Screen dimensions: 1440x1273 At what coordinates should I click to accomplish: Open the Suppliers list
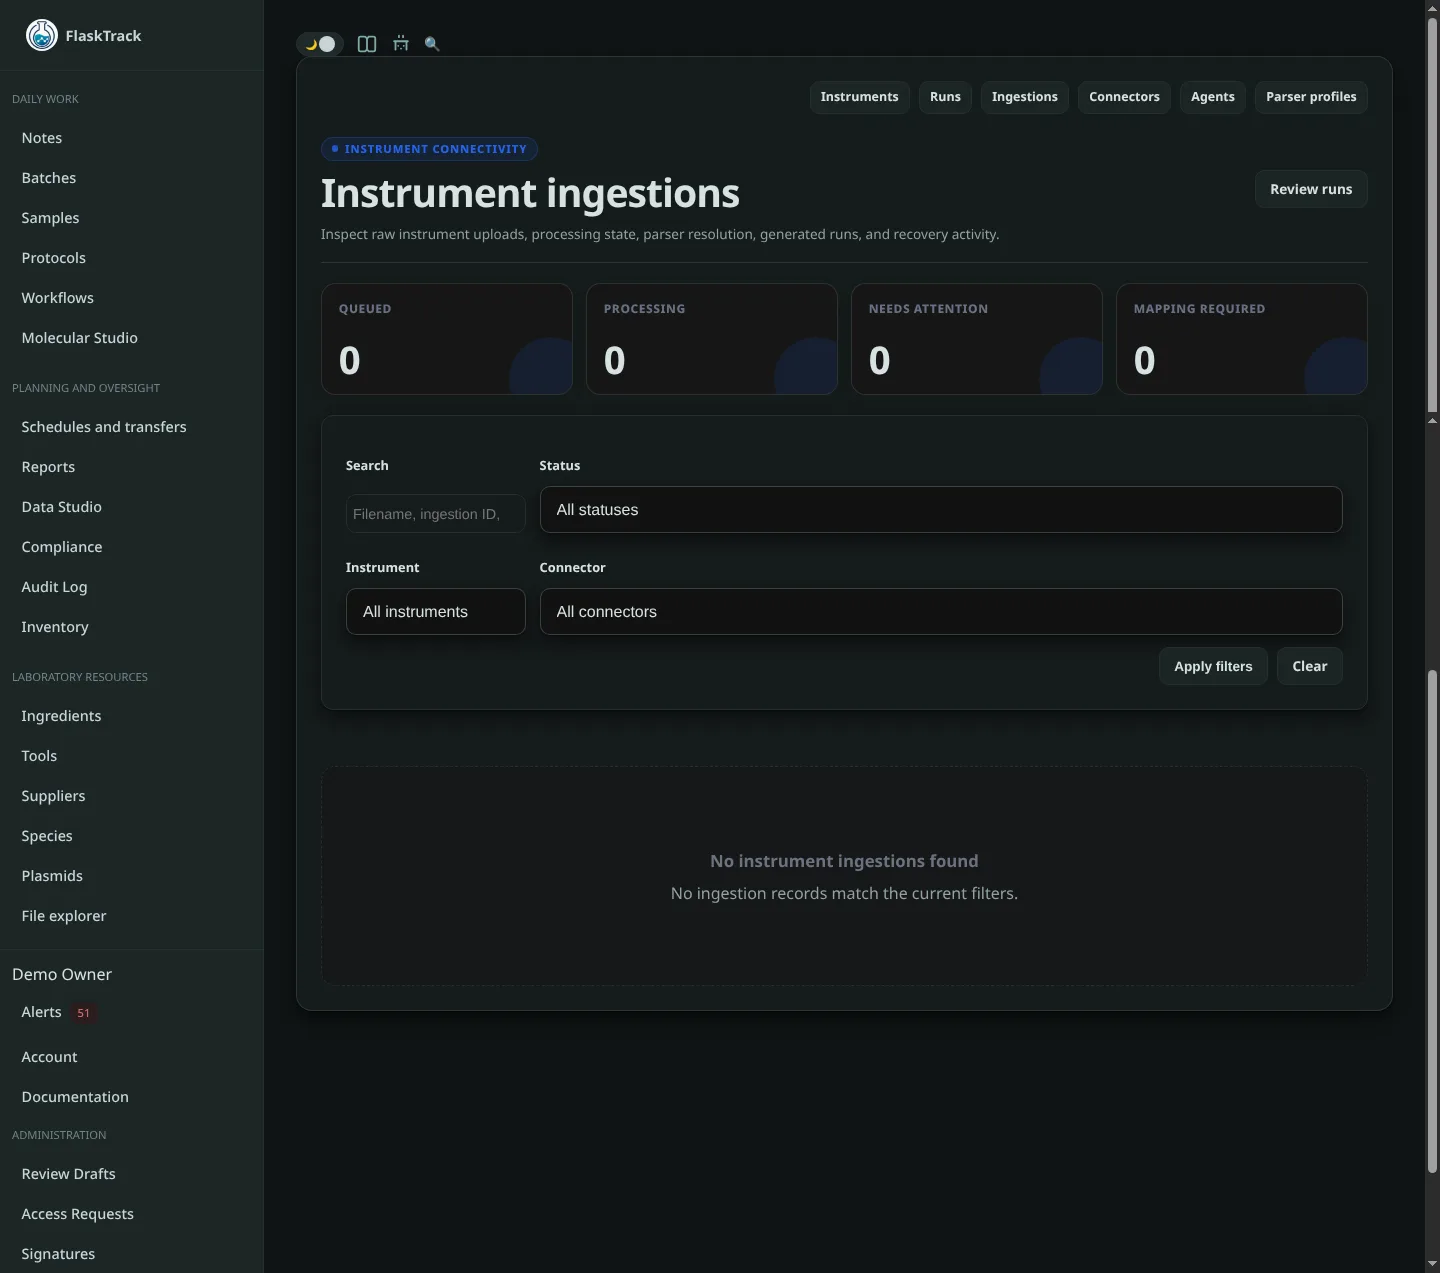tap(53, 796)
